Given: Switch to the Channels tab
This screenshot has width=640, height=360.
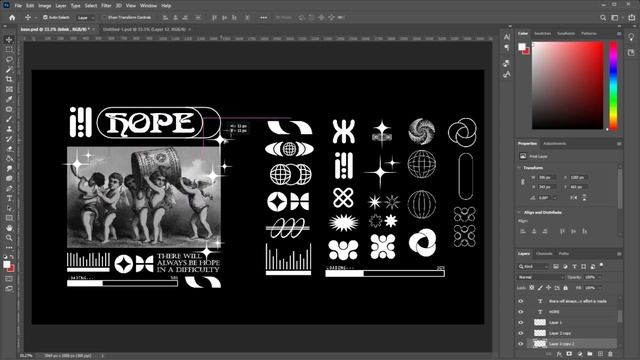Looking at the screenshot, I should pos(544,253).
